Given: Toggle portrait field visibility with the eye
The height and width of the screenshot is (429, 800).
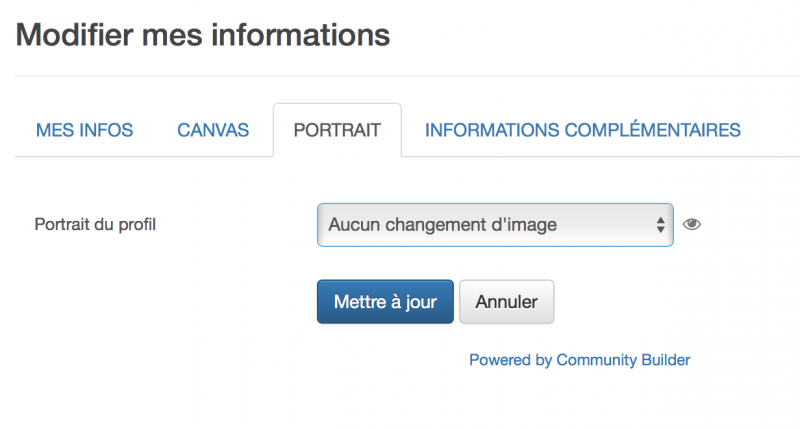Looking at the screenshot, I should (x=691, y=225).
